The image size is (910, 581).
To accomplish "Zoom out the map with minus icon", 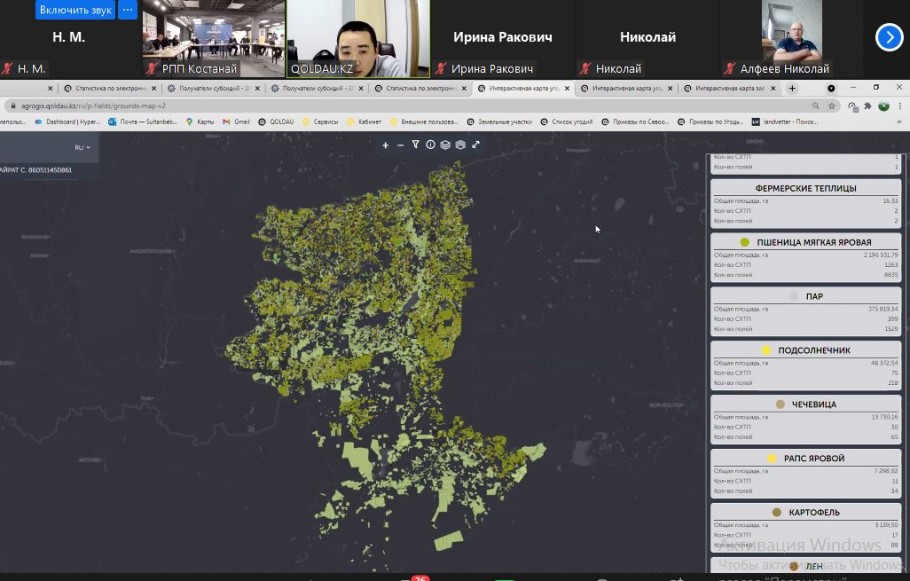I will click(400, 145).
